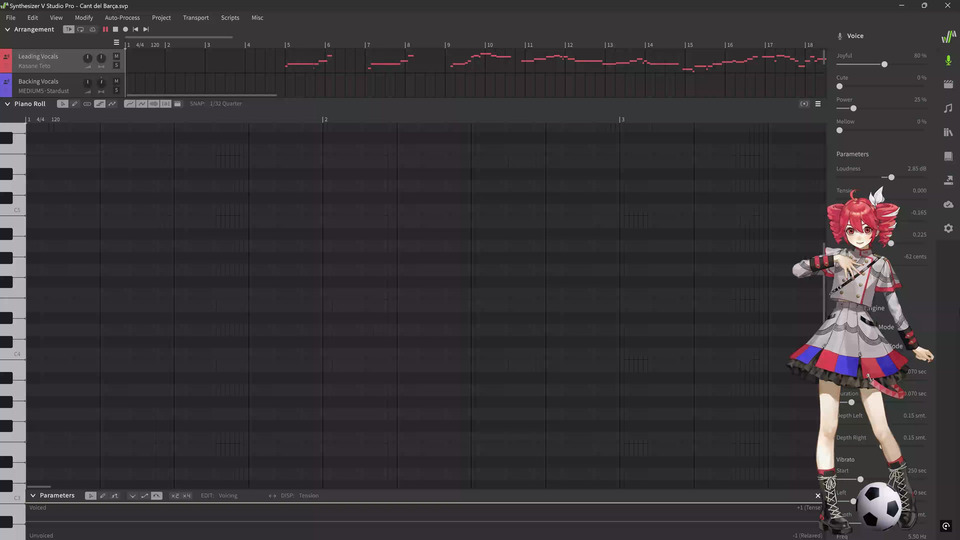Screen dimensions: 960x540
Task: Mute the Leading Vocals track
Action: [116, 56]
